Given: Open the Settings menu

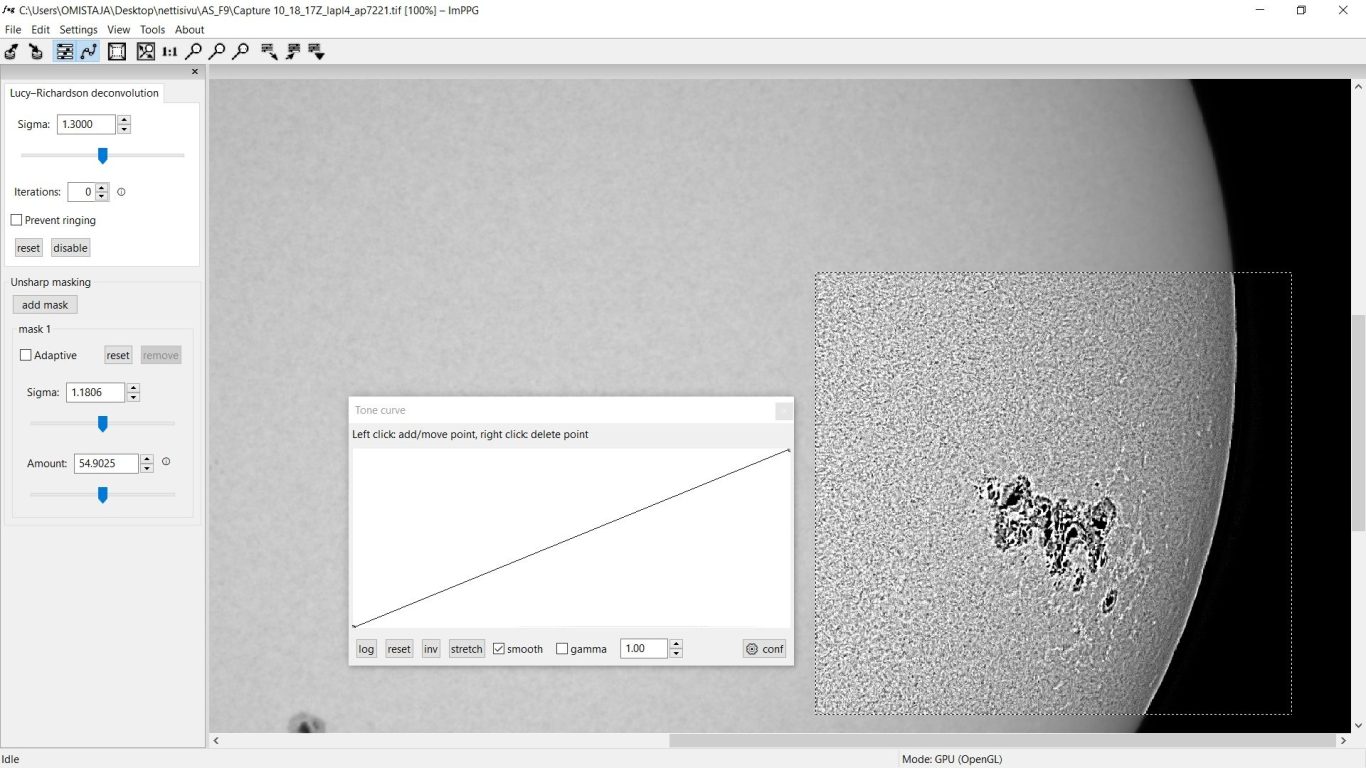Looking at the screenshot, I should [x=78, y=30].
